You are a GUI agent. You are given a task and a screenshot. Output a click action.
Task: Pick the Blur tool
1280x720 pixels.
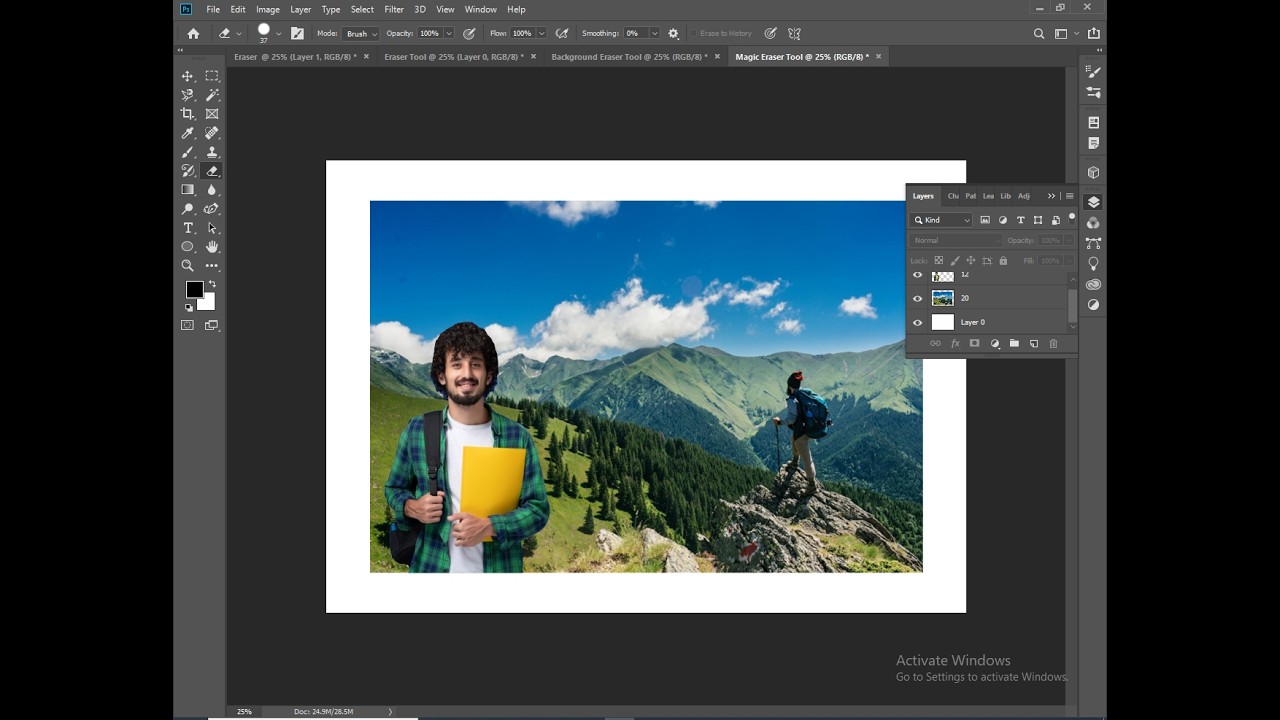212,190
